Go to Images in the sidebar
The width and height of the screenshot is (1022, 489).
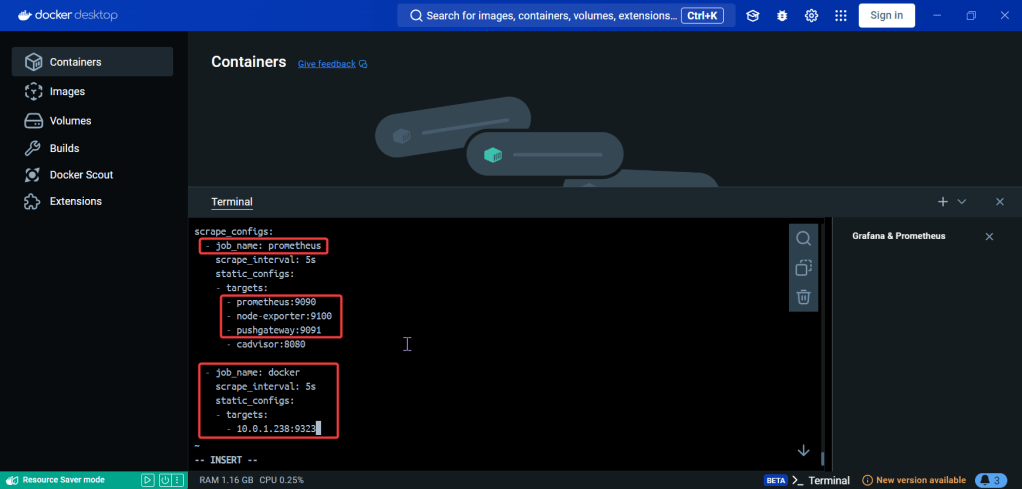pos(67,91)
